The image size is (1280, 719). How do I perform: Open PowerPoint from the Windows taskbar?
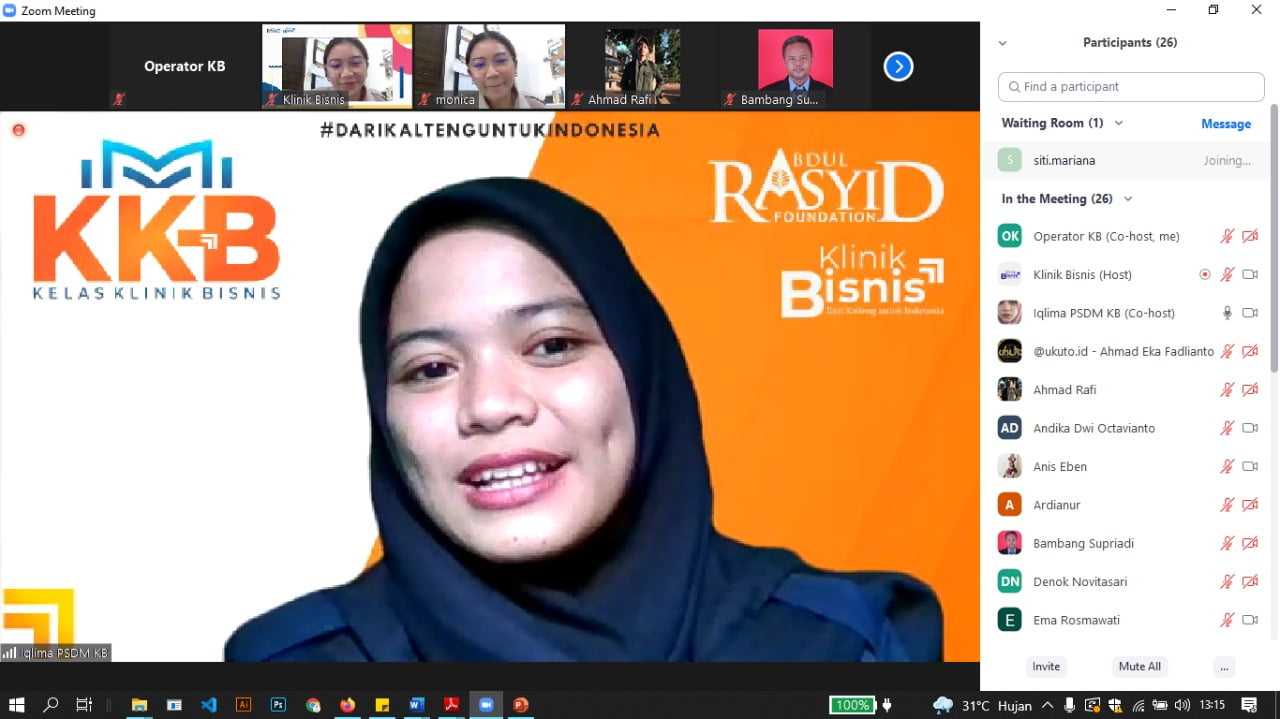pyautogui.click(x=520, y=705)
